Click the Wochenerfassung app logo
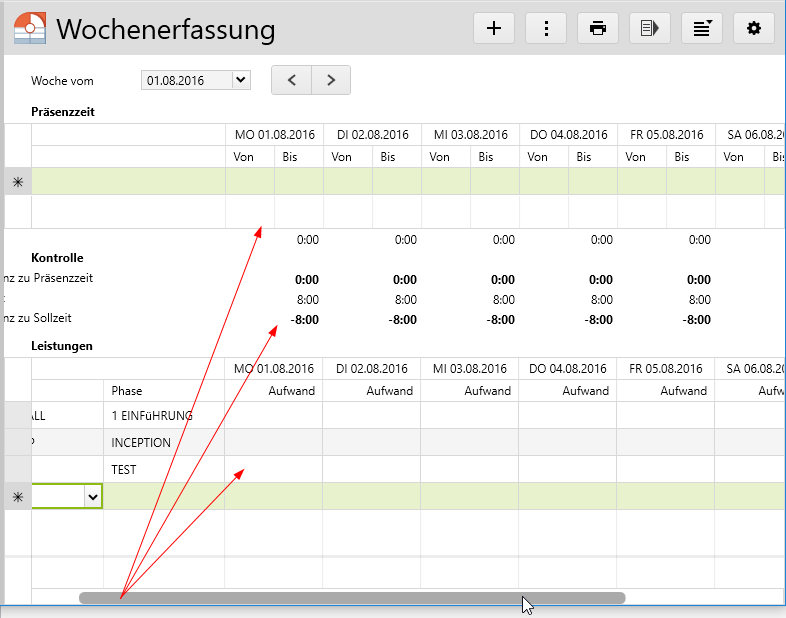The height and width of the screenshot is (618, 786). click(30, 28)
